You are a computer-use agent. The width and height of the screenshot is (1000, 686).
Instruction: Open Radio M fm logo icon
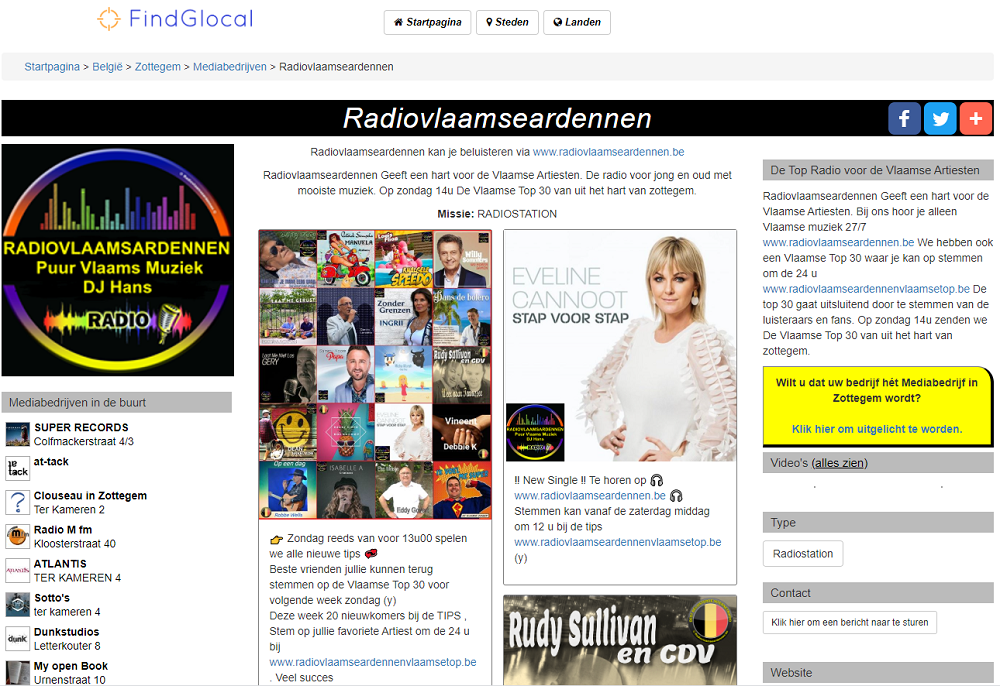tap(18, 536)
